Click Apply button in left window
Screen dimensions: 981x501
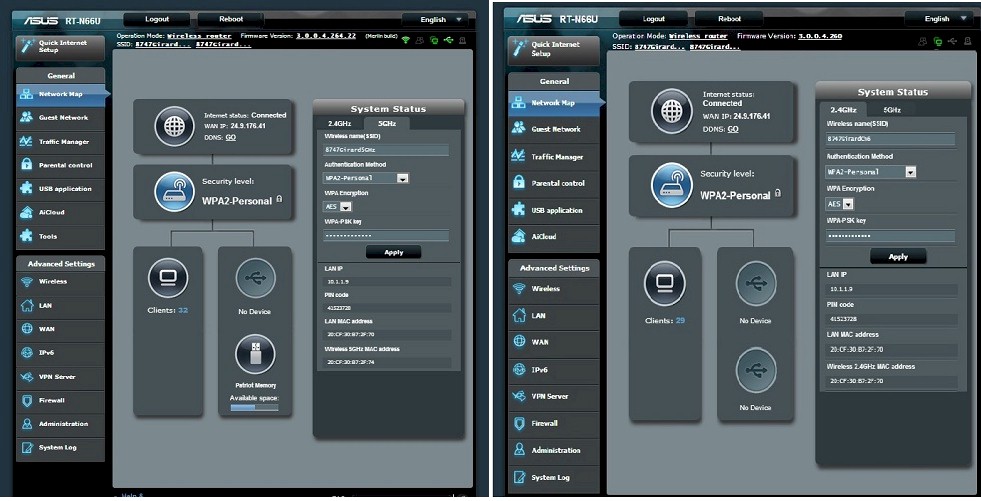click(394, 253)
